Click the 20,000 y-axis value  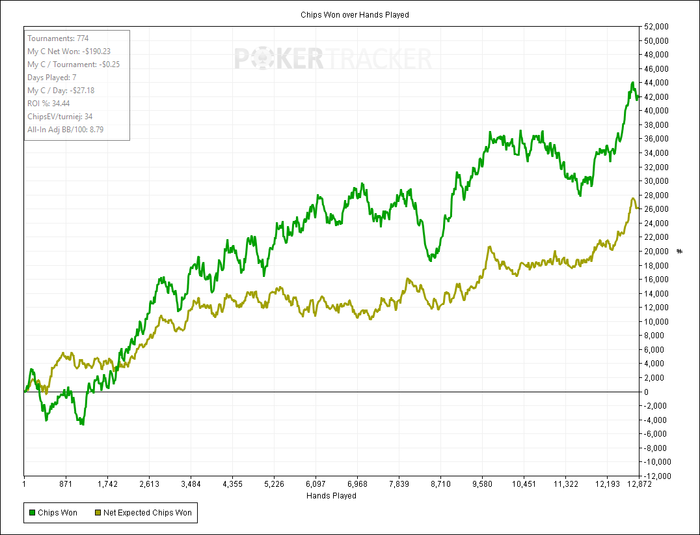(656, 251)
